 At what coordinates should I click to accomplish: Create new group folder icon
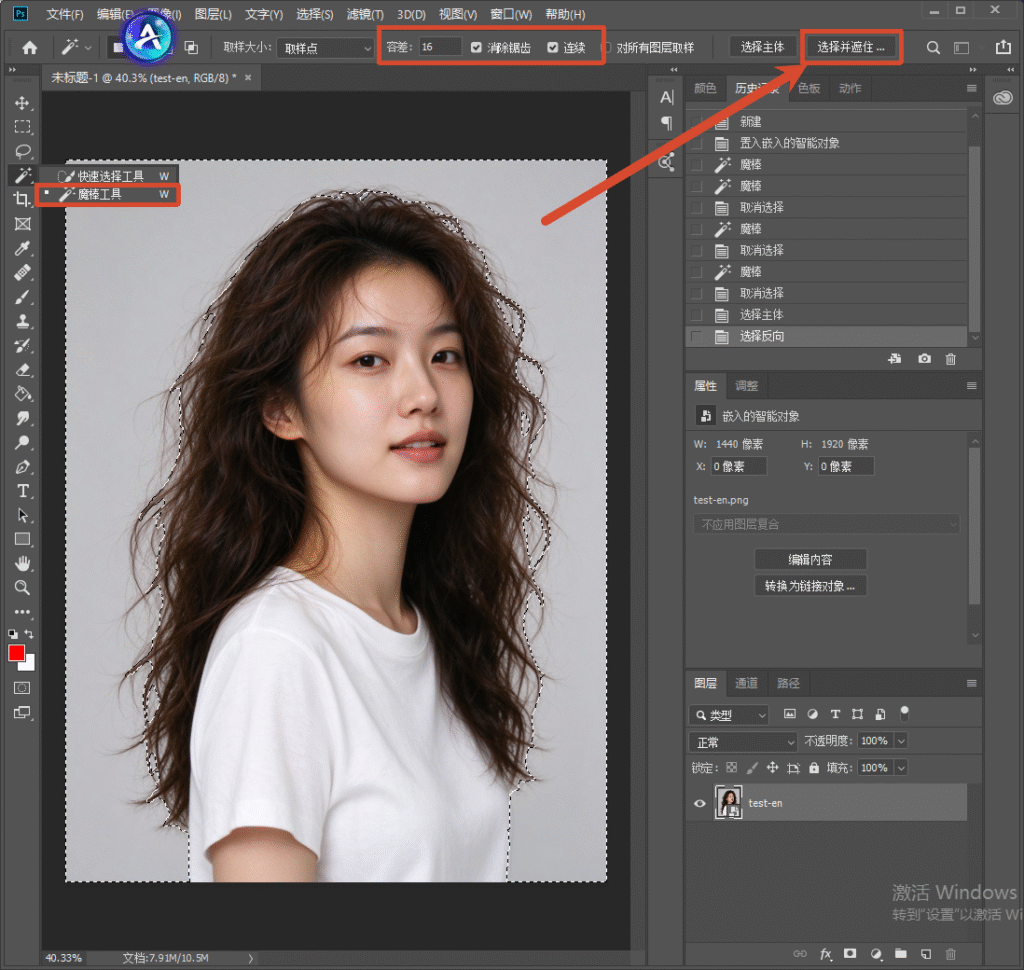click(901, 954)
